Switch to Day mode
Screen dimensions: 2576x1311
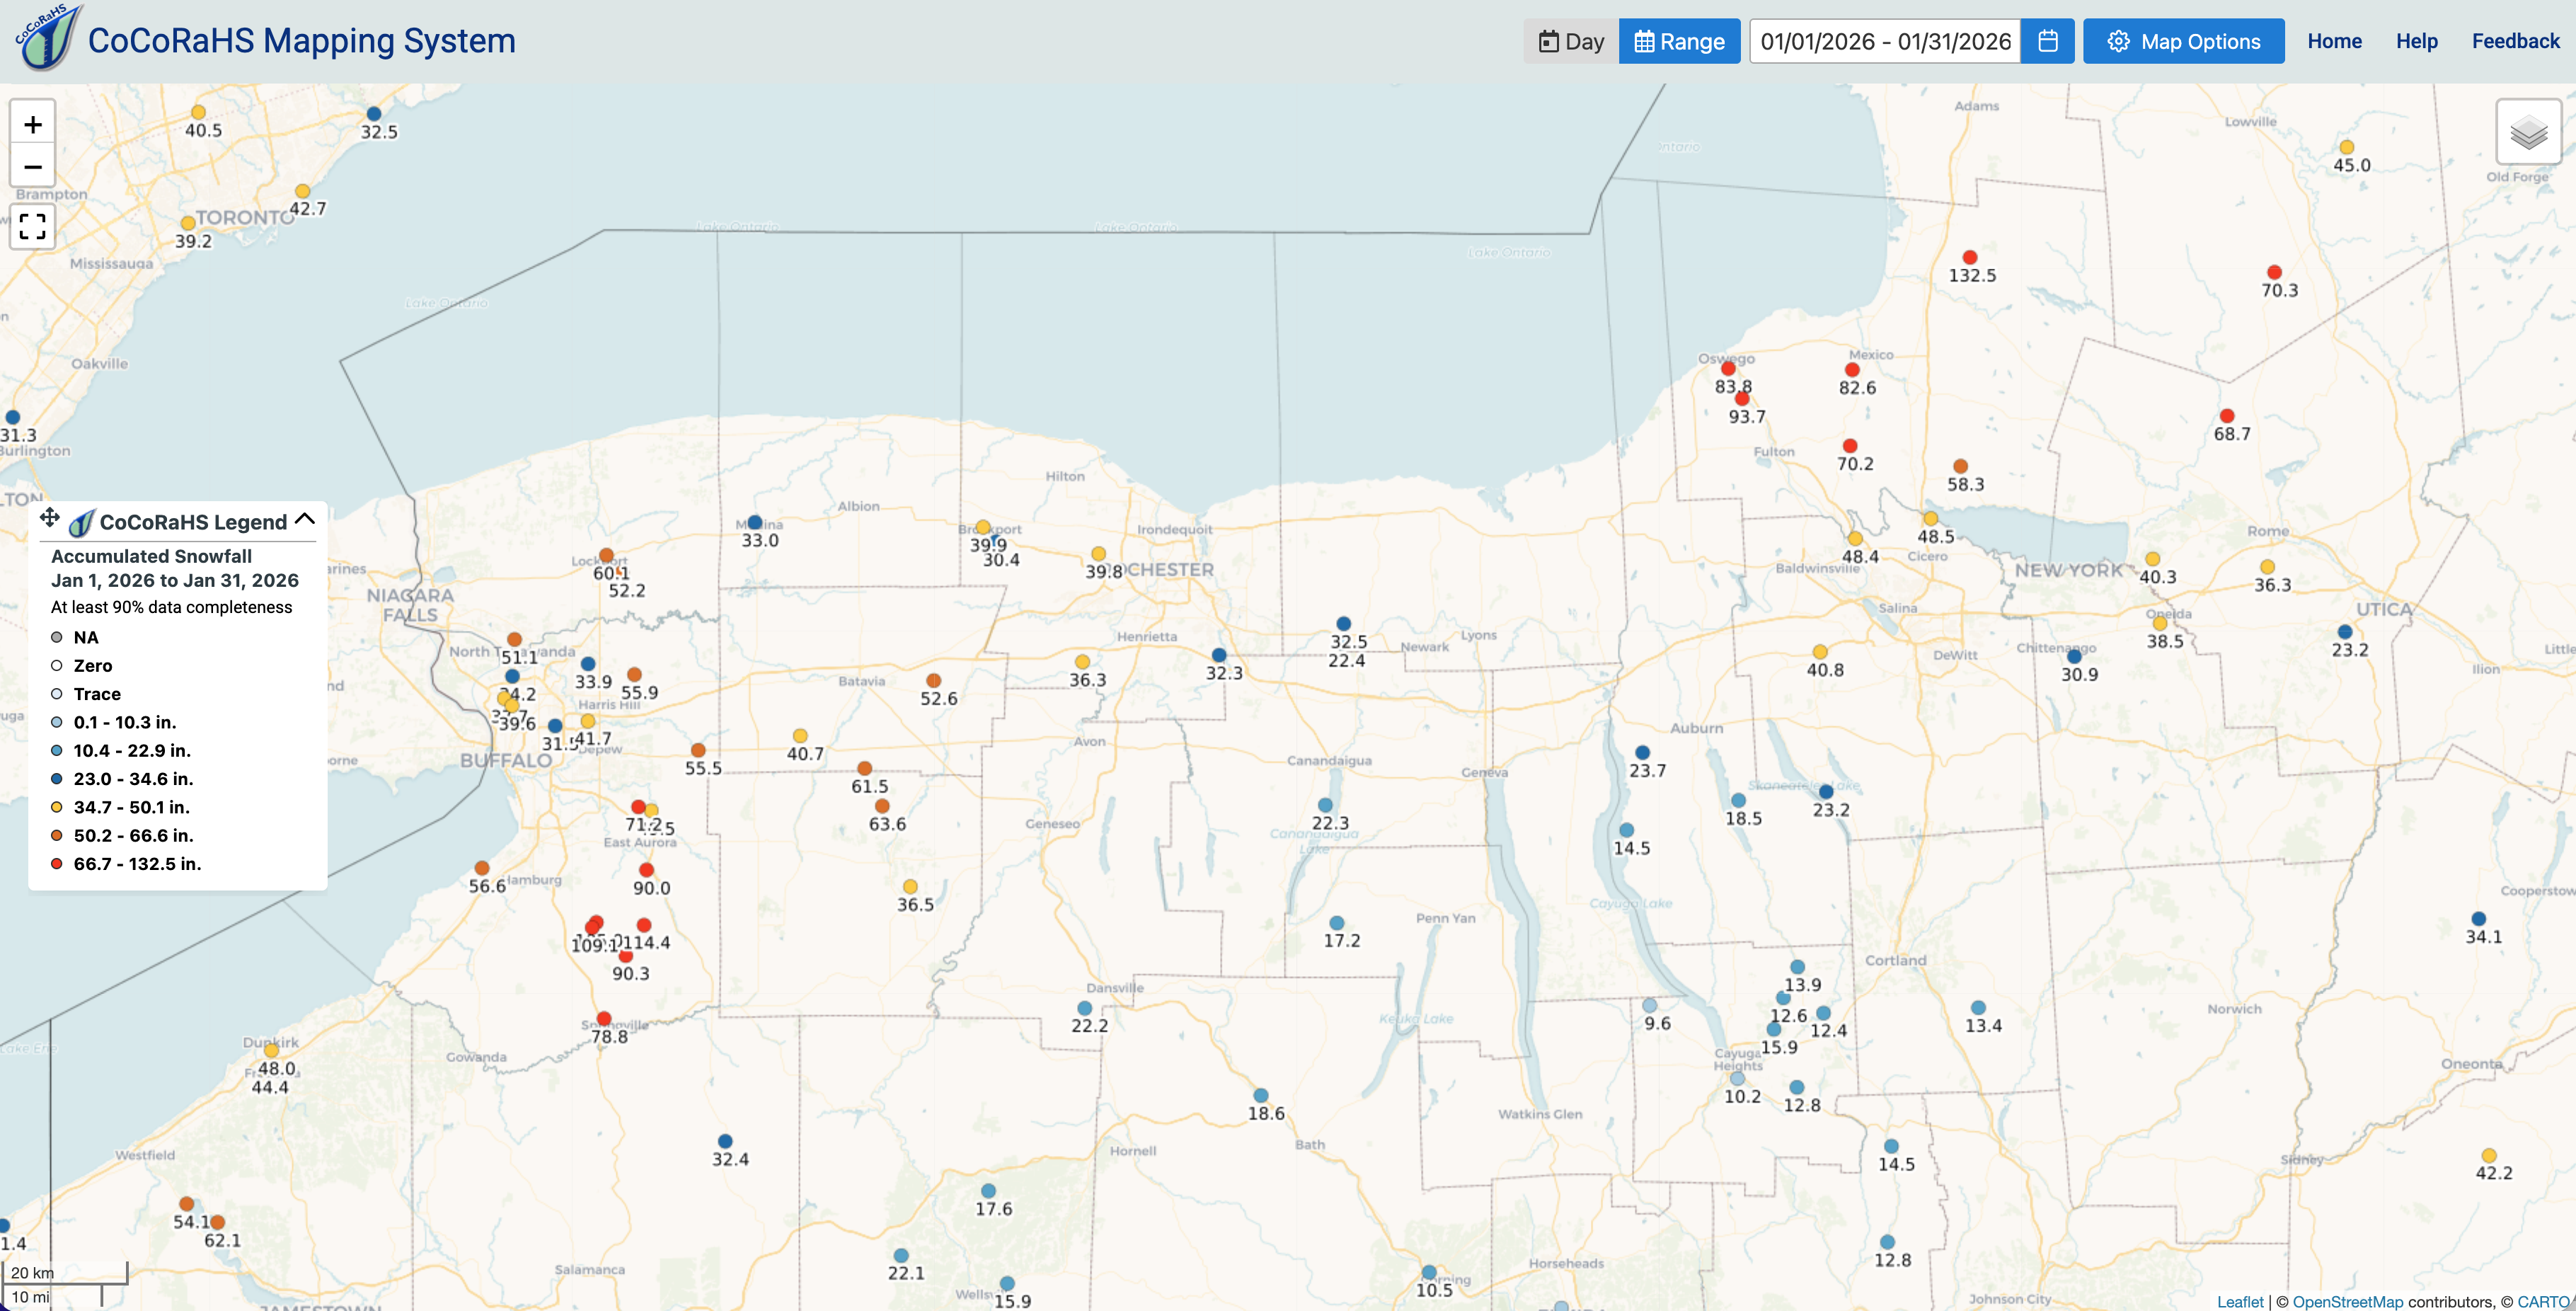point(1571,41)
